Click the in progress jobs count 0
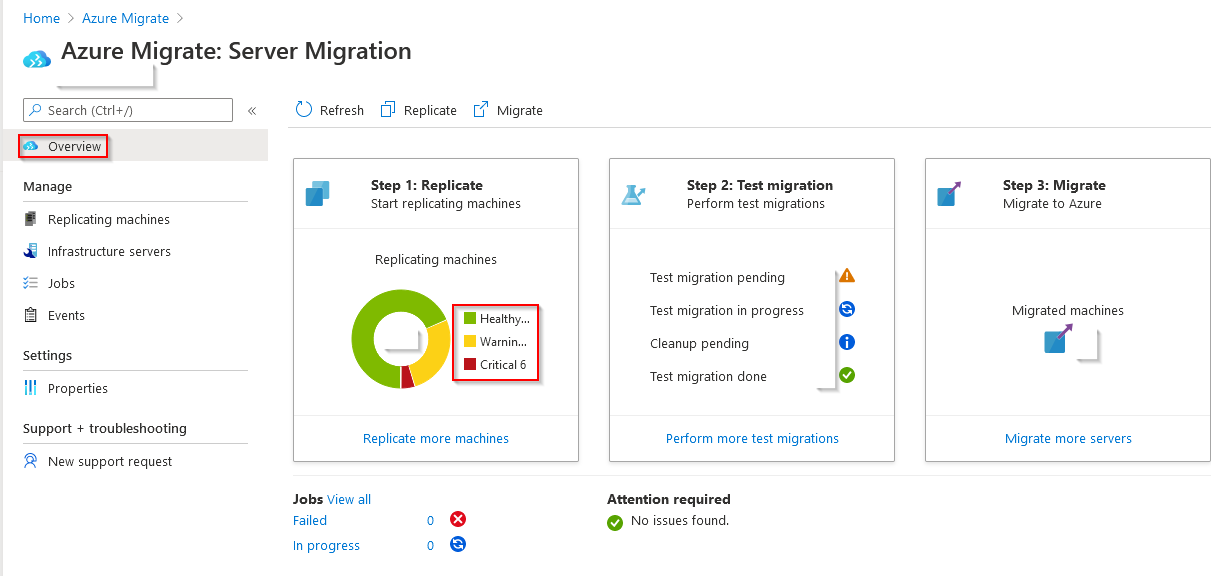 (430, 545)
